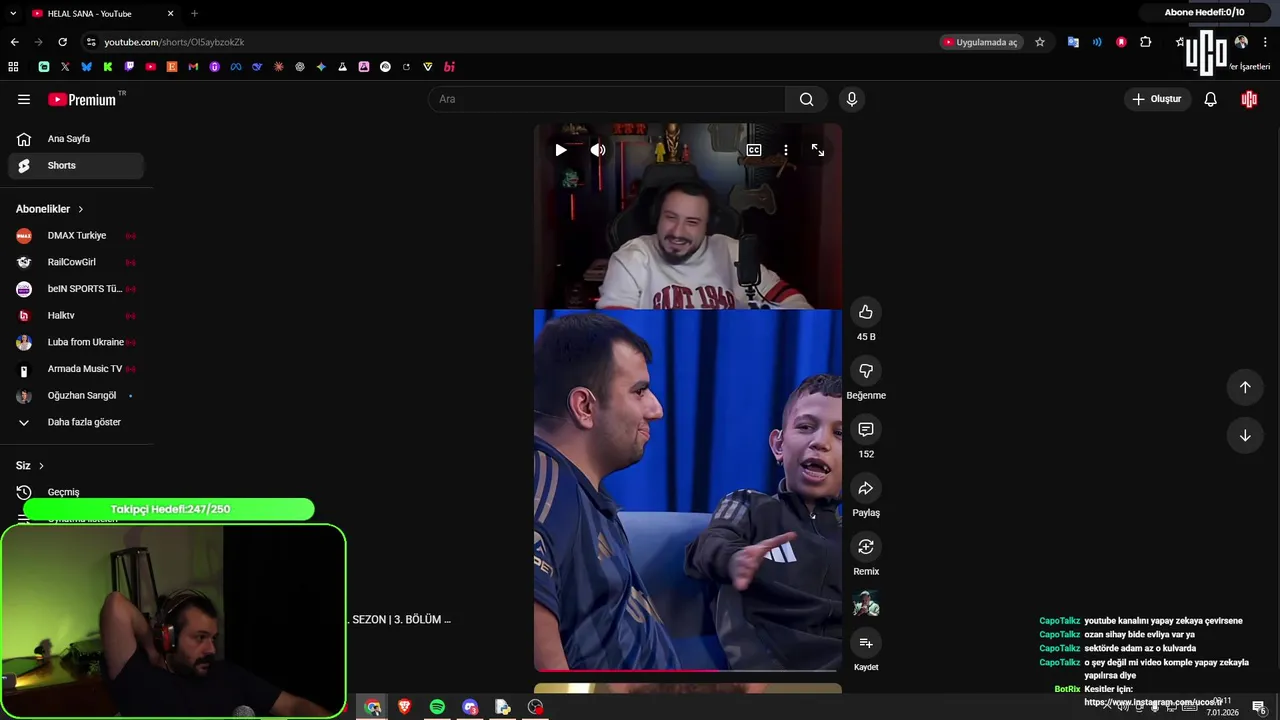Dislike the Short (Beğenme)

pos(866,371)
